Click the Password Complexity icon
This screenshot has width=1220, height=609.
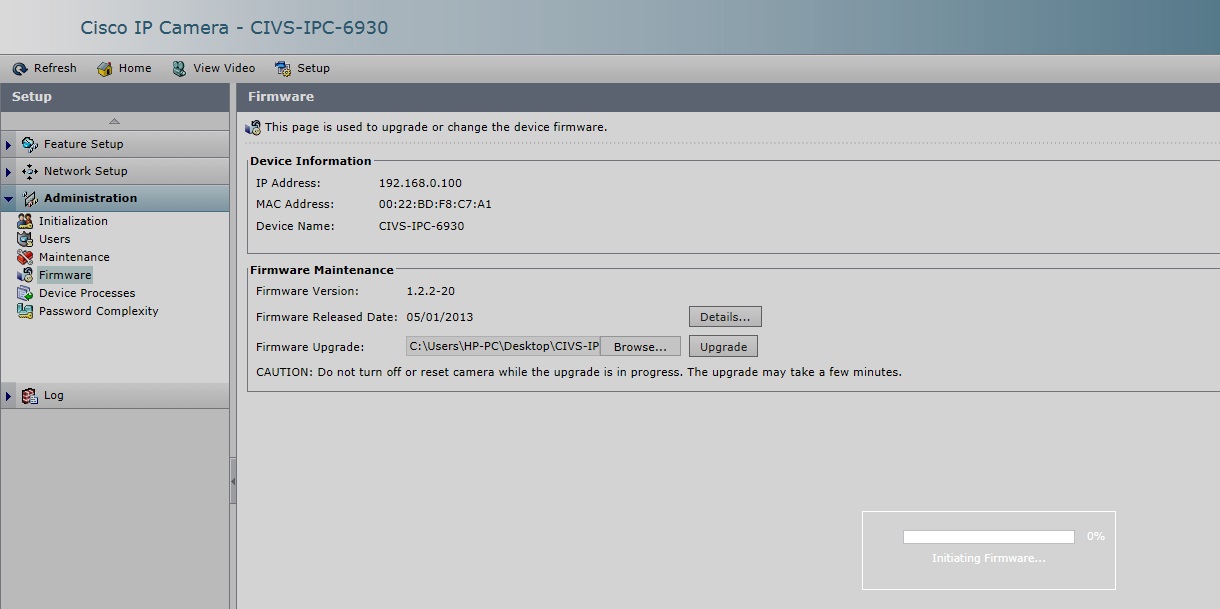[25, 311]
